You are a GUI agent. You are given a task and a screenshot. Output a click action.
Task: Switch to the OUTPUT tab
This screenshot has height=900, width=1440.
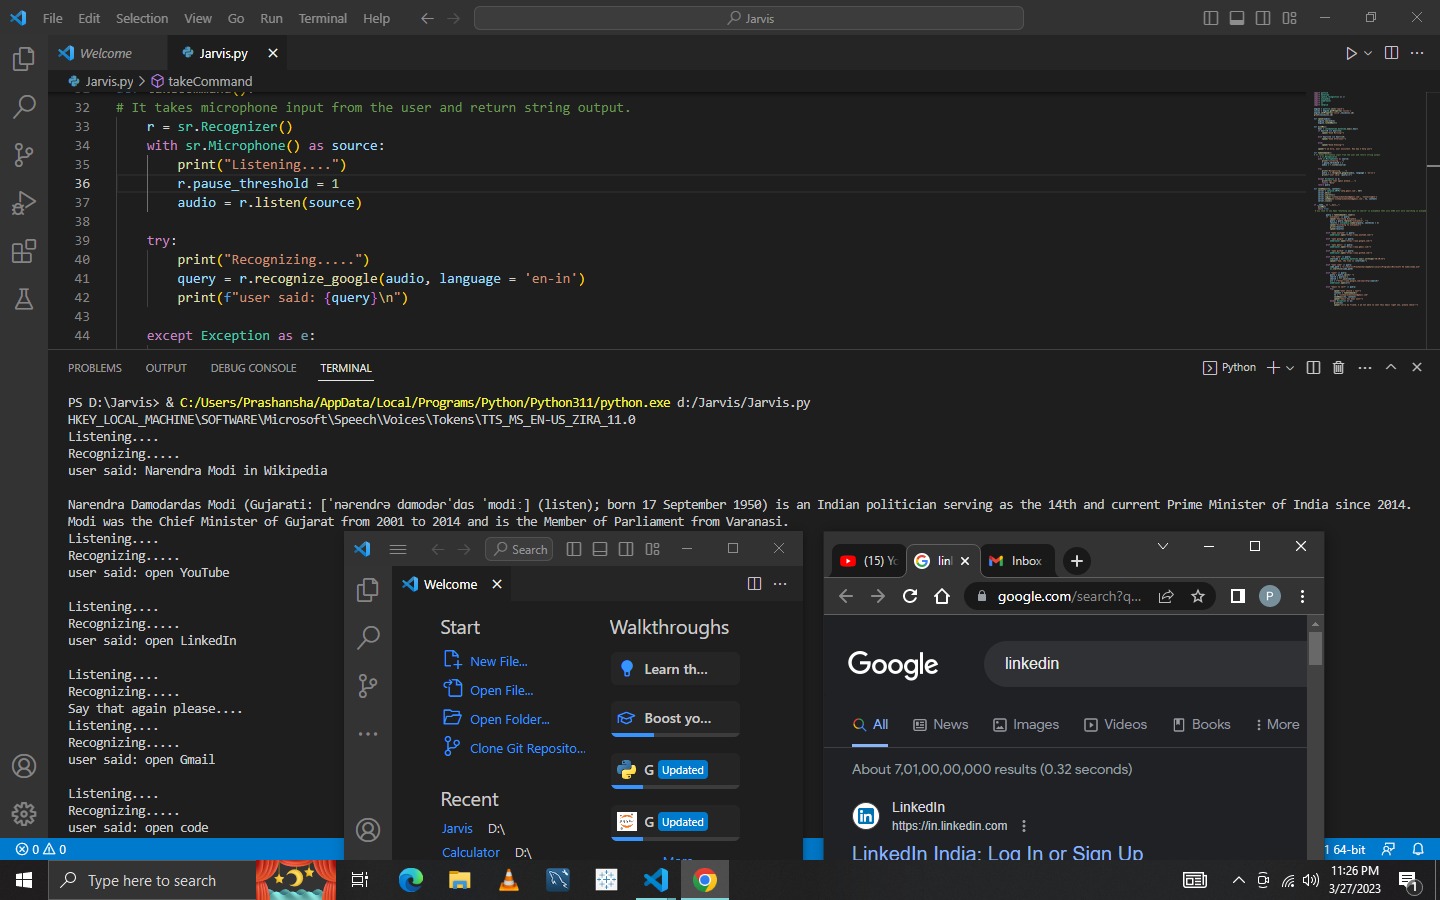pos(166,368)
